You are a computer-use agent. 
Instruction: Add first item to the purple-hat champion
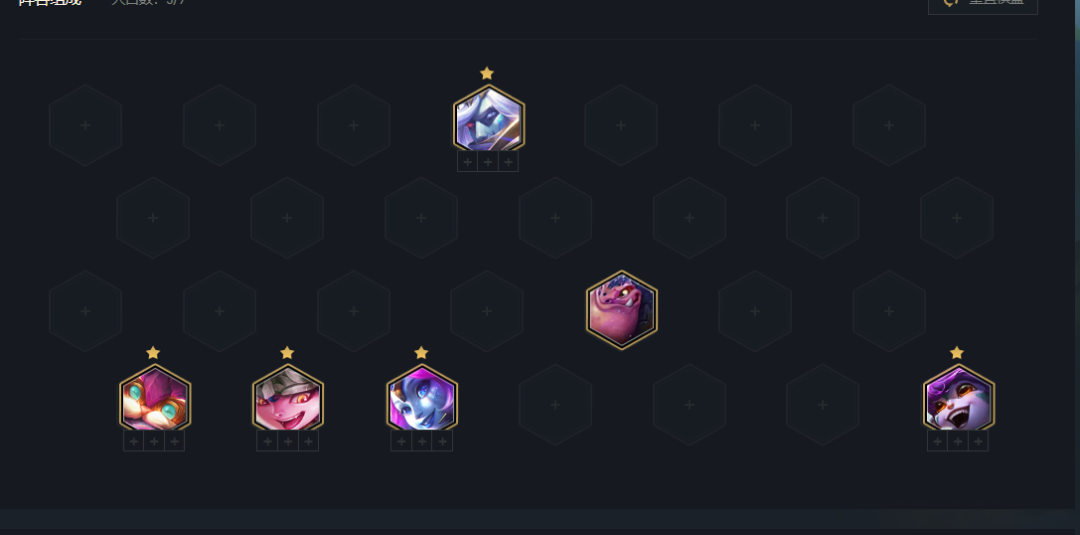[x=937, y=441]
